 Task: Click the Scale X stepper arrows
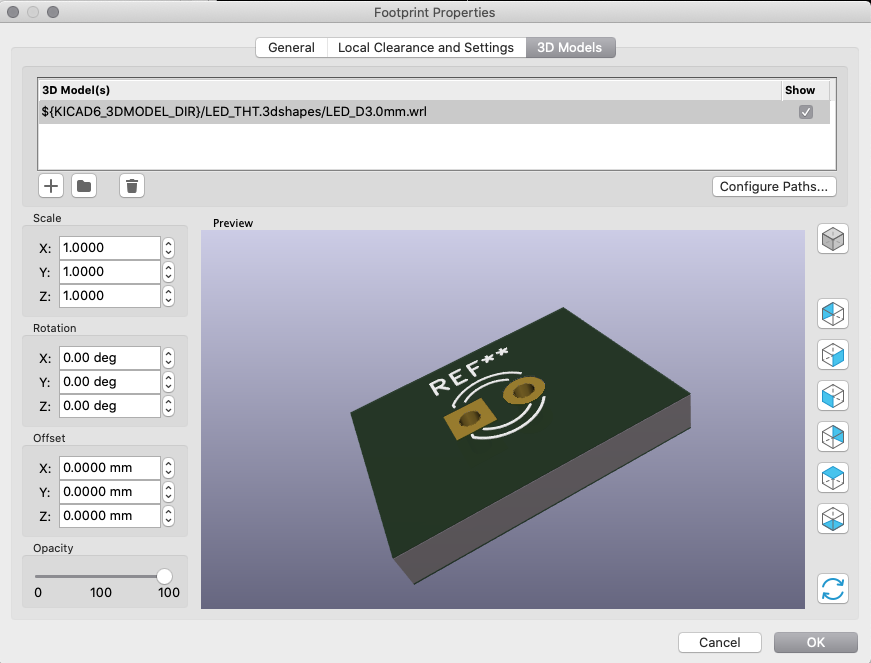point(169,248)
